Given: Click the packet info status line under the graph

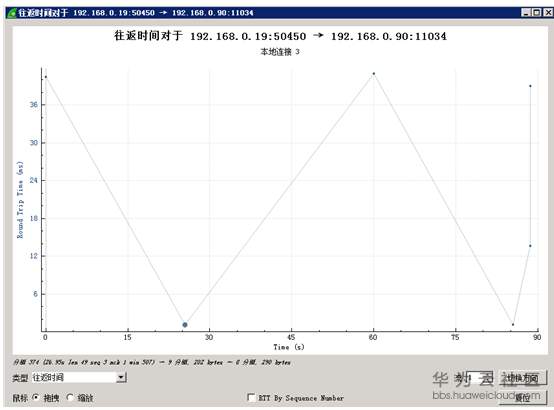Looking at the screenshot, I should tap(152, 362).
